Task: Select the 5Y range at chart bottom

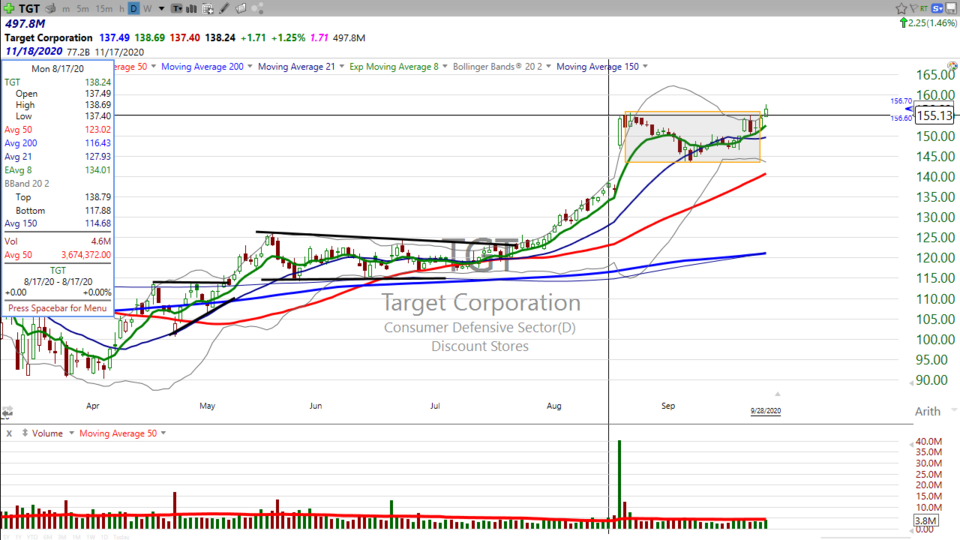Action: (x=7, y=536)
